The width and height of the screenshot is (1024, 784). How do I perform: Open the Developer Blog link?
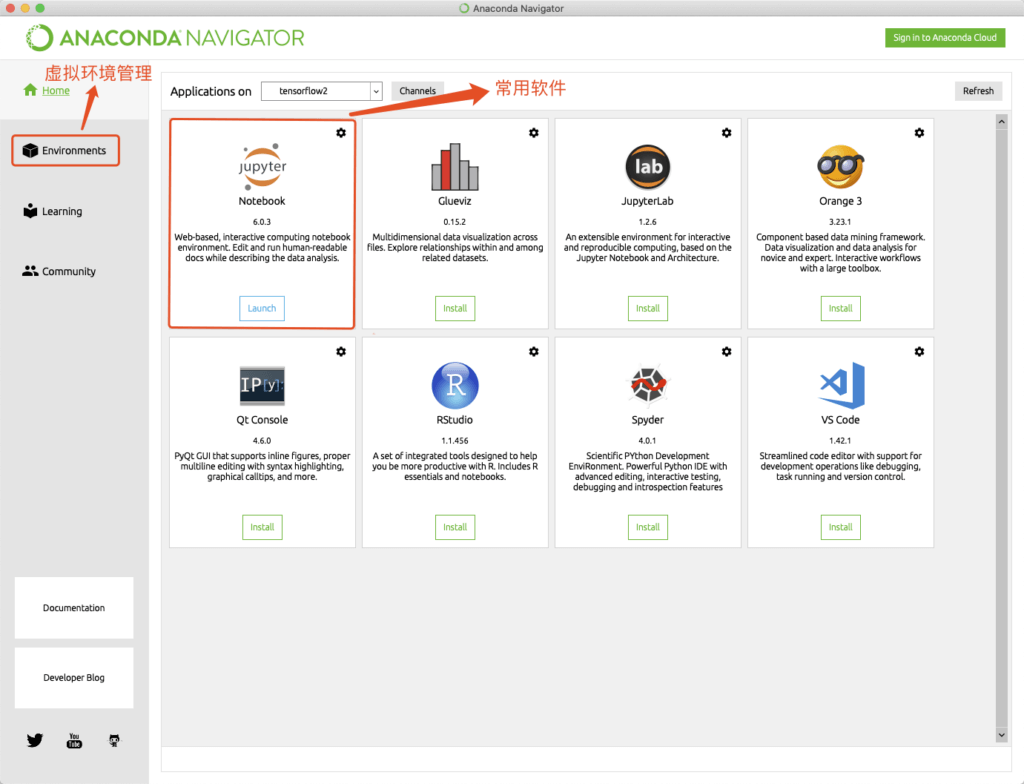coord(74,678)
